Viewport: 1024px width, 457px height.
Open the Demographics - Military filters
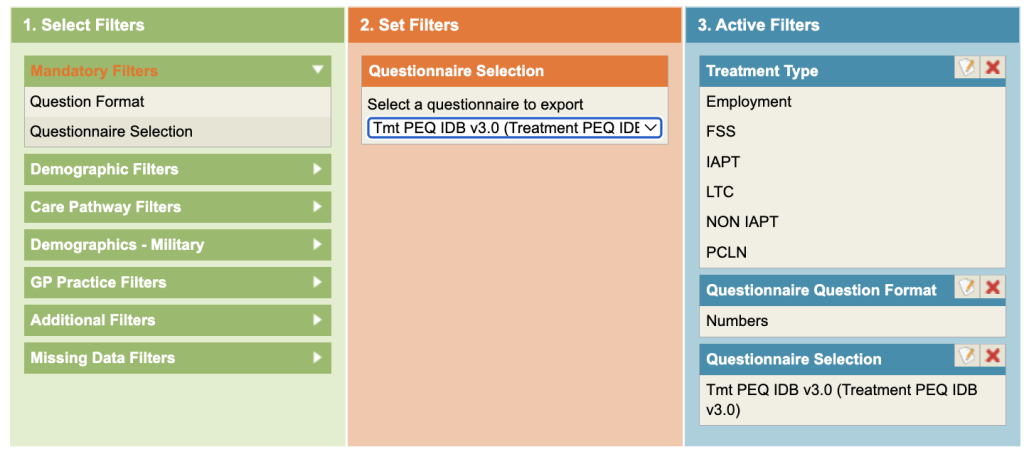[318, 244]
